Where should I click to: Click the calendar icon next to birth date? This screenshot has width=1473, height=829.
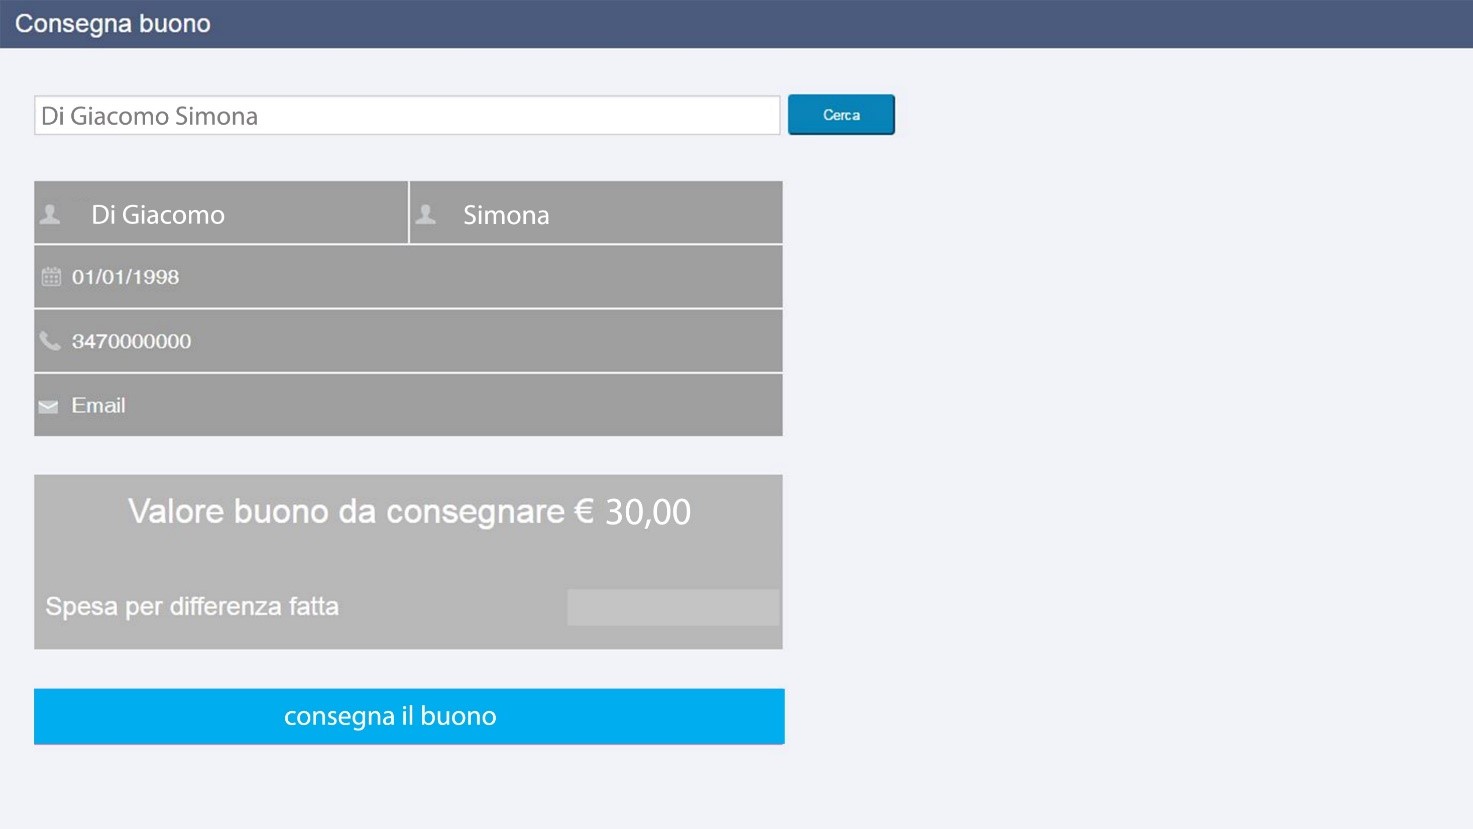[x=51, y=277]
